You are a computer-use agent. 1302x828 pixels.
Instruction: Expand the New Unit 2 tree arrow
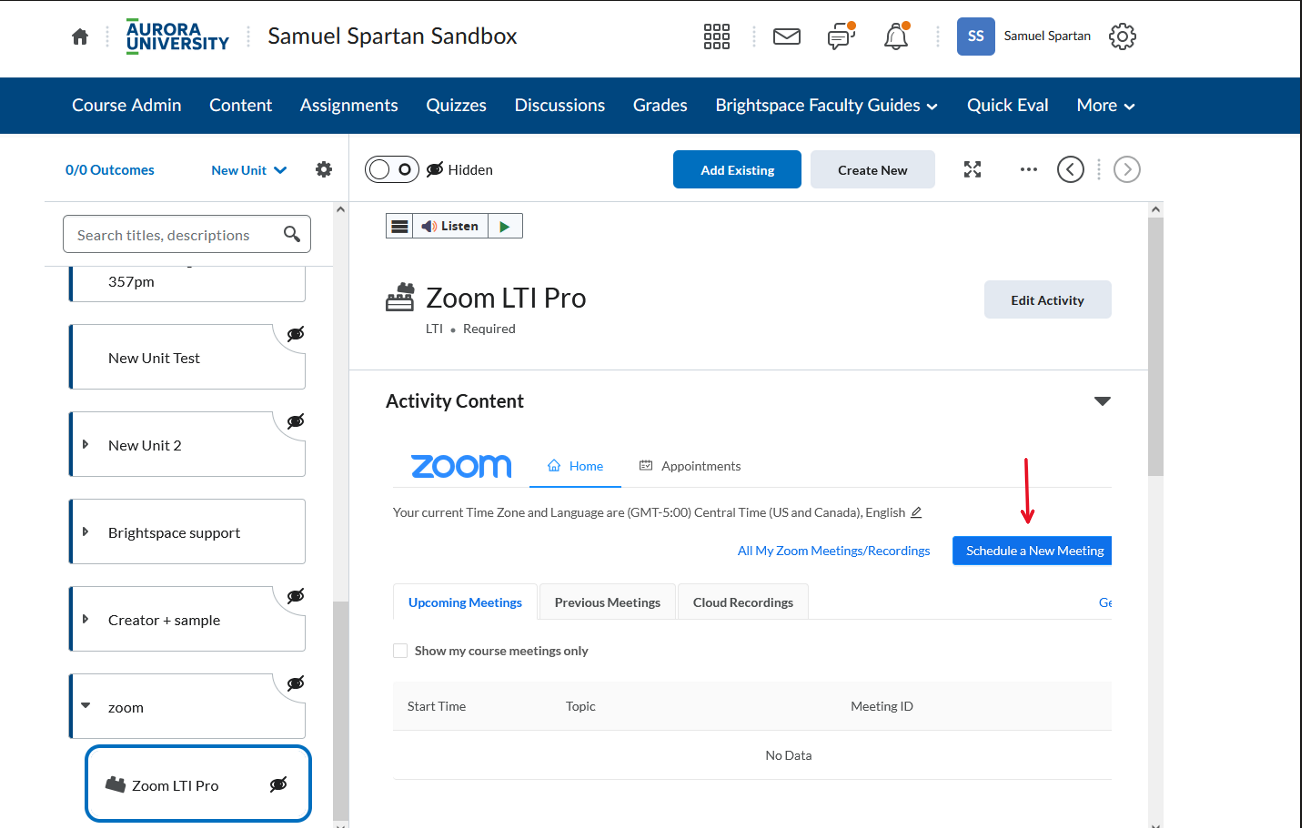coord(85,445)
